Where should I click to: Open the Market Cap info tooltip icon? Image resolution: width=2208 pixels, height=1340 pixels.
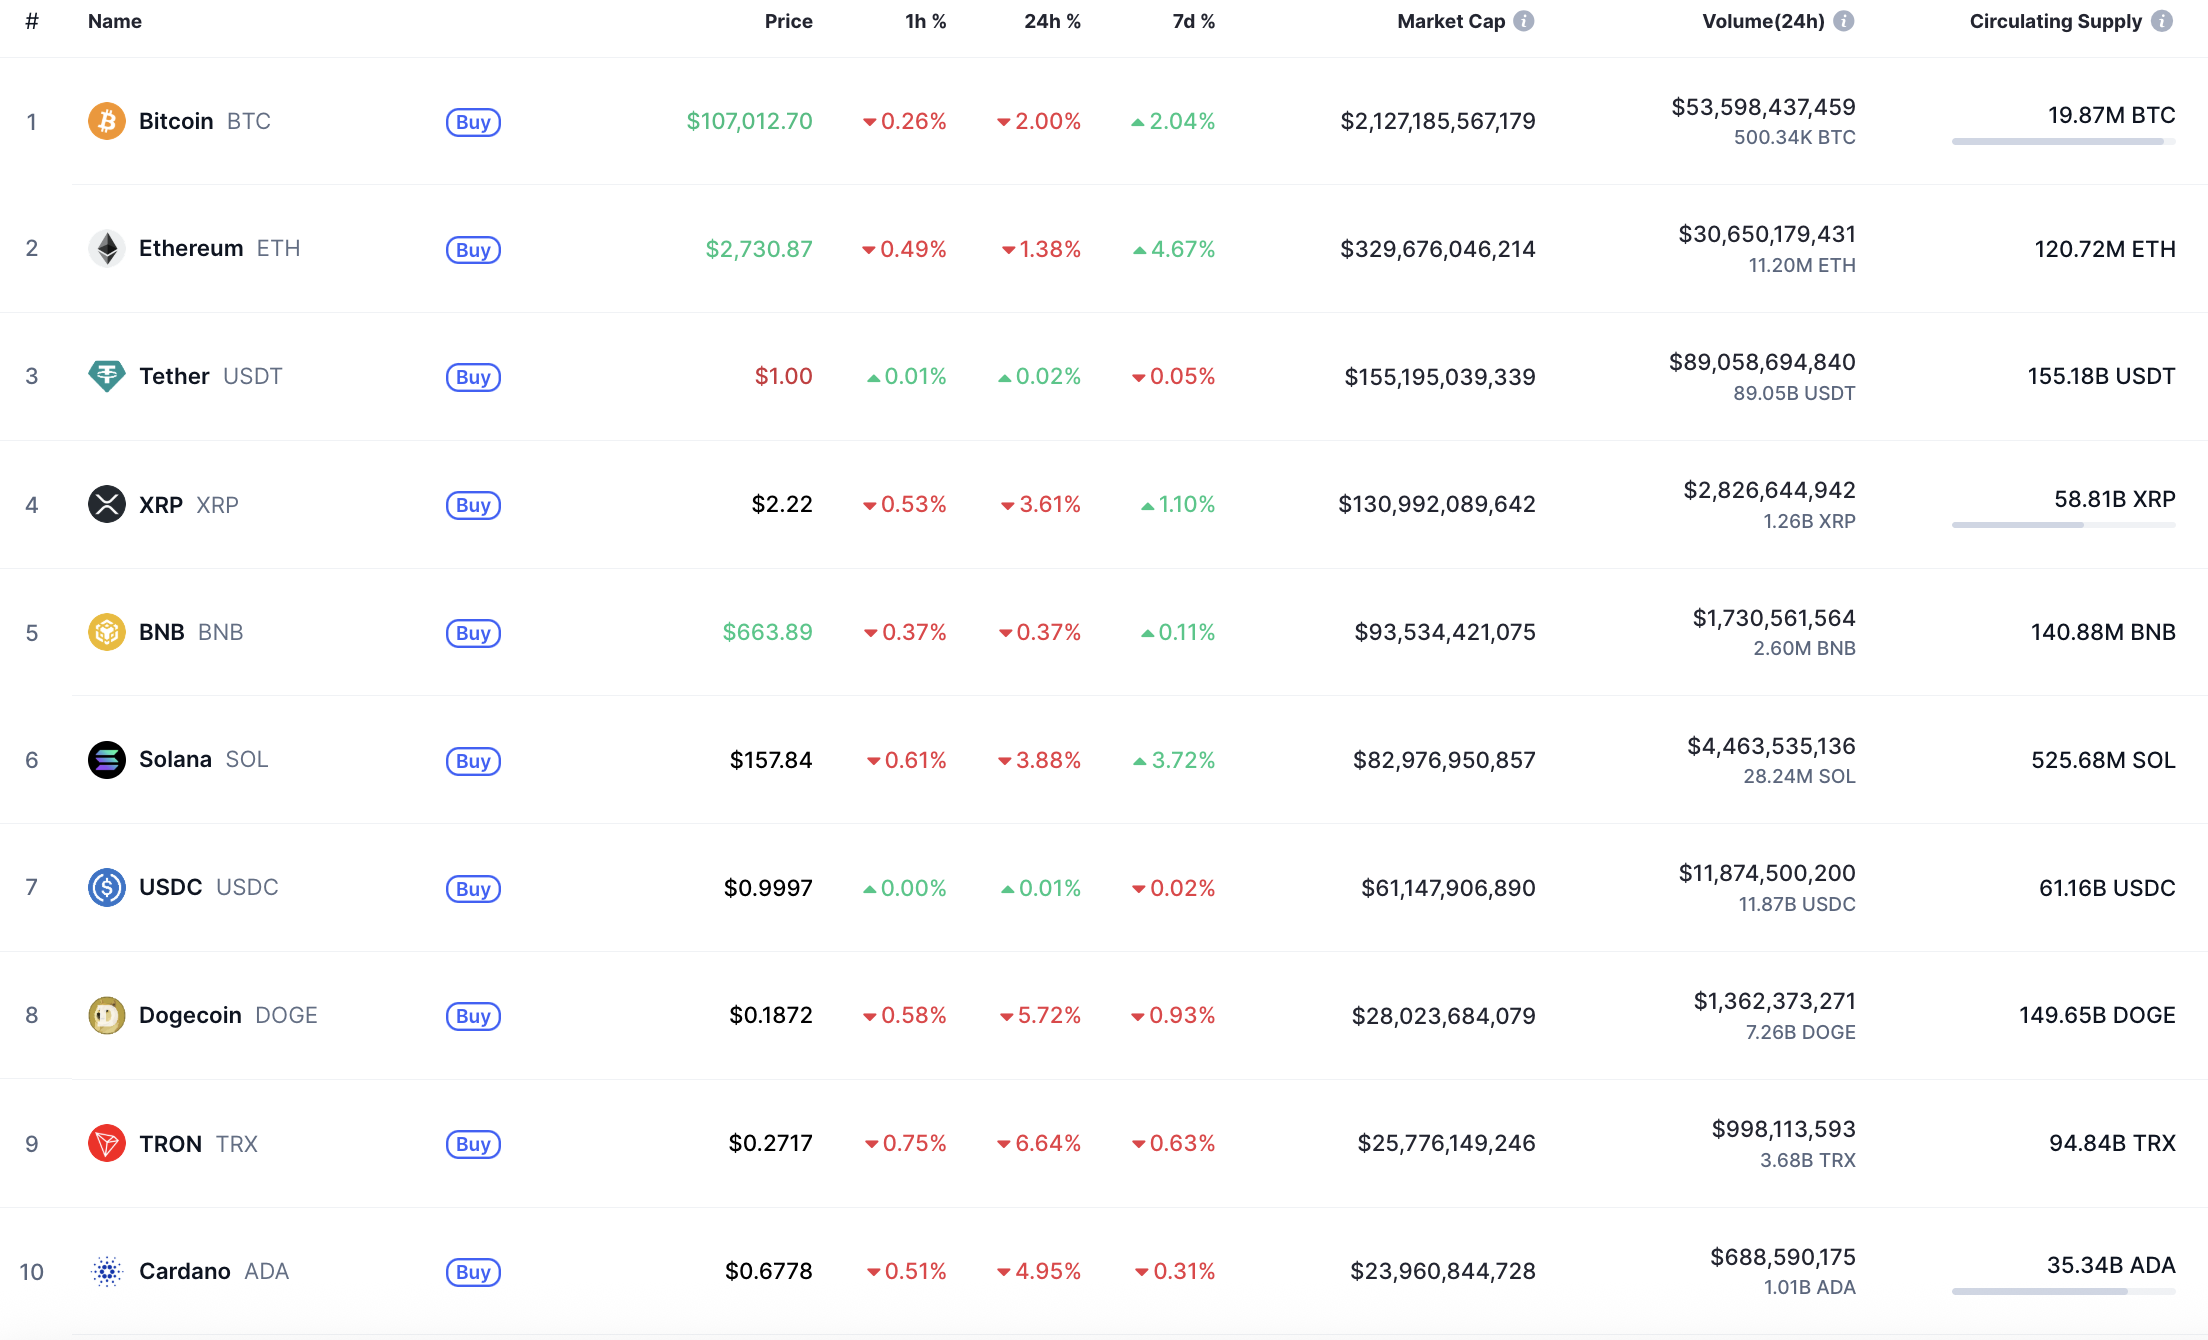[x=1523, y=21]
